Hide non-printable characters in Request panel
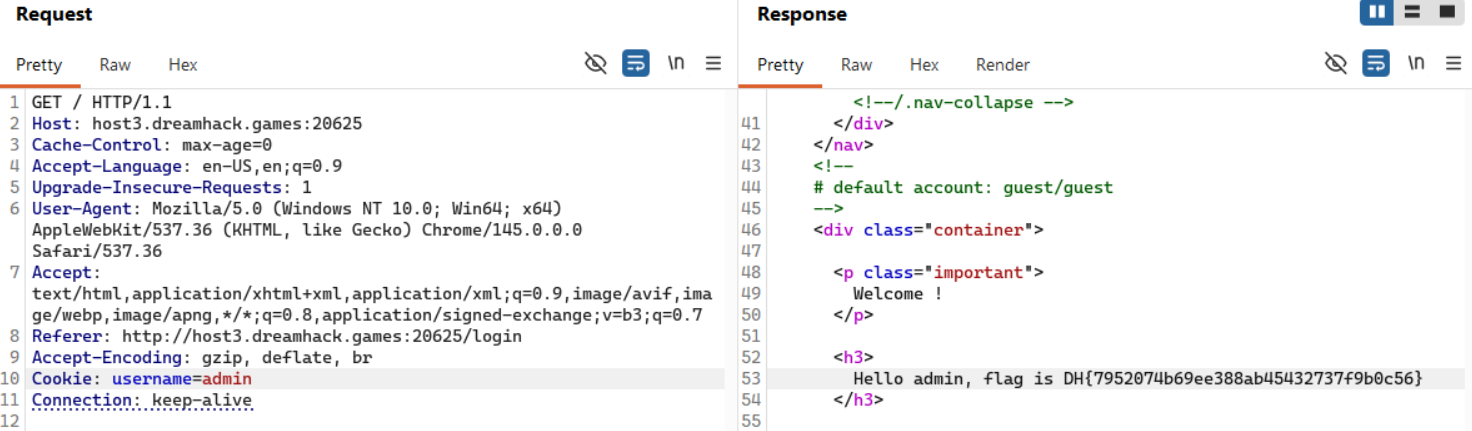Image resolution: width=1472 pixels, height=431 pixels. point(595,64)
